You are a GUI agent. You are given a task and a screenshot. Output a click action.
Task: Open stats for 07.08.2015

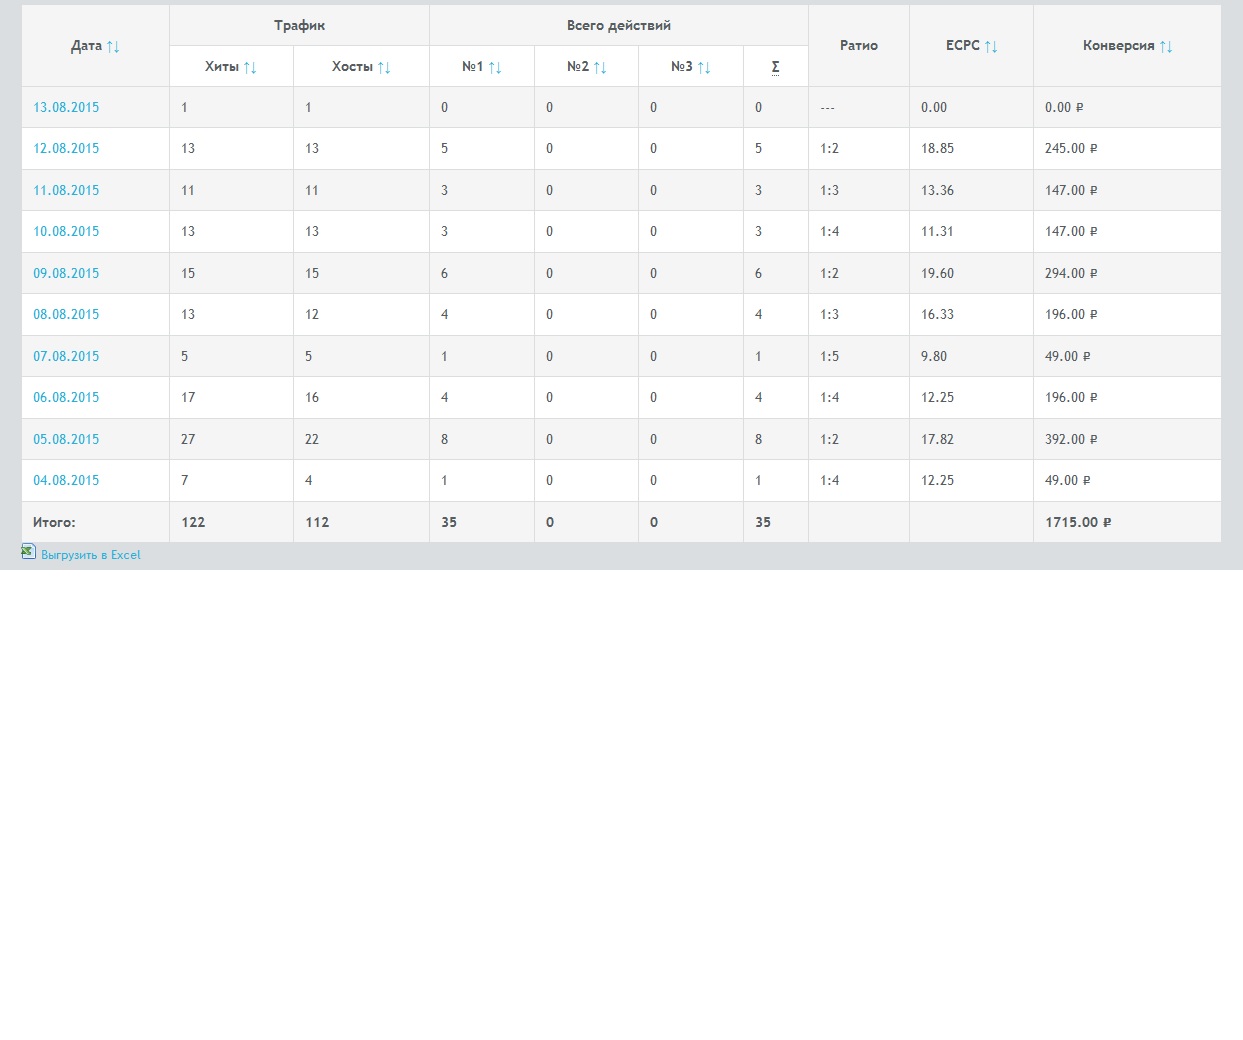click(x=66, y=356)
